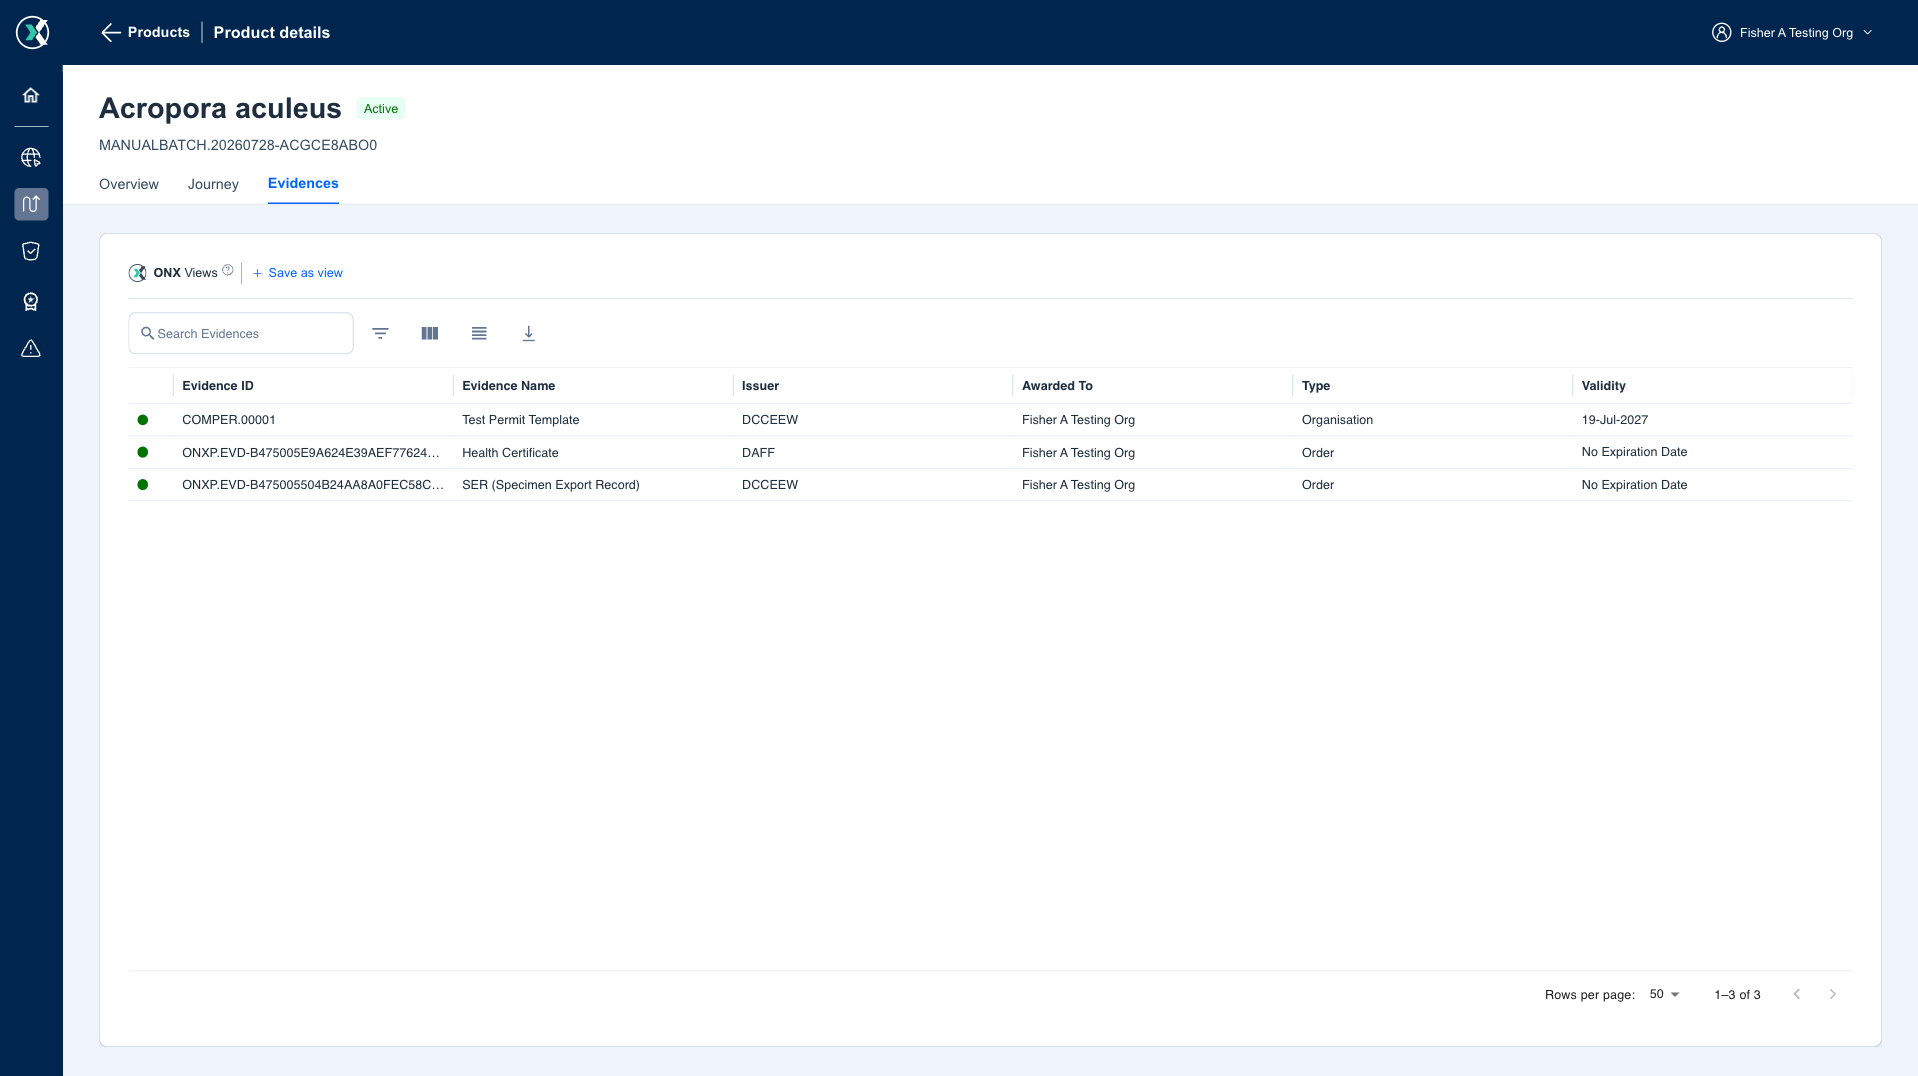The width and height of the screenshot is (1918, 1076).
Task: Click the green status dot for COMPER.00001
Action: tap(143, 420)
